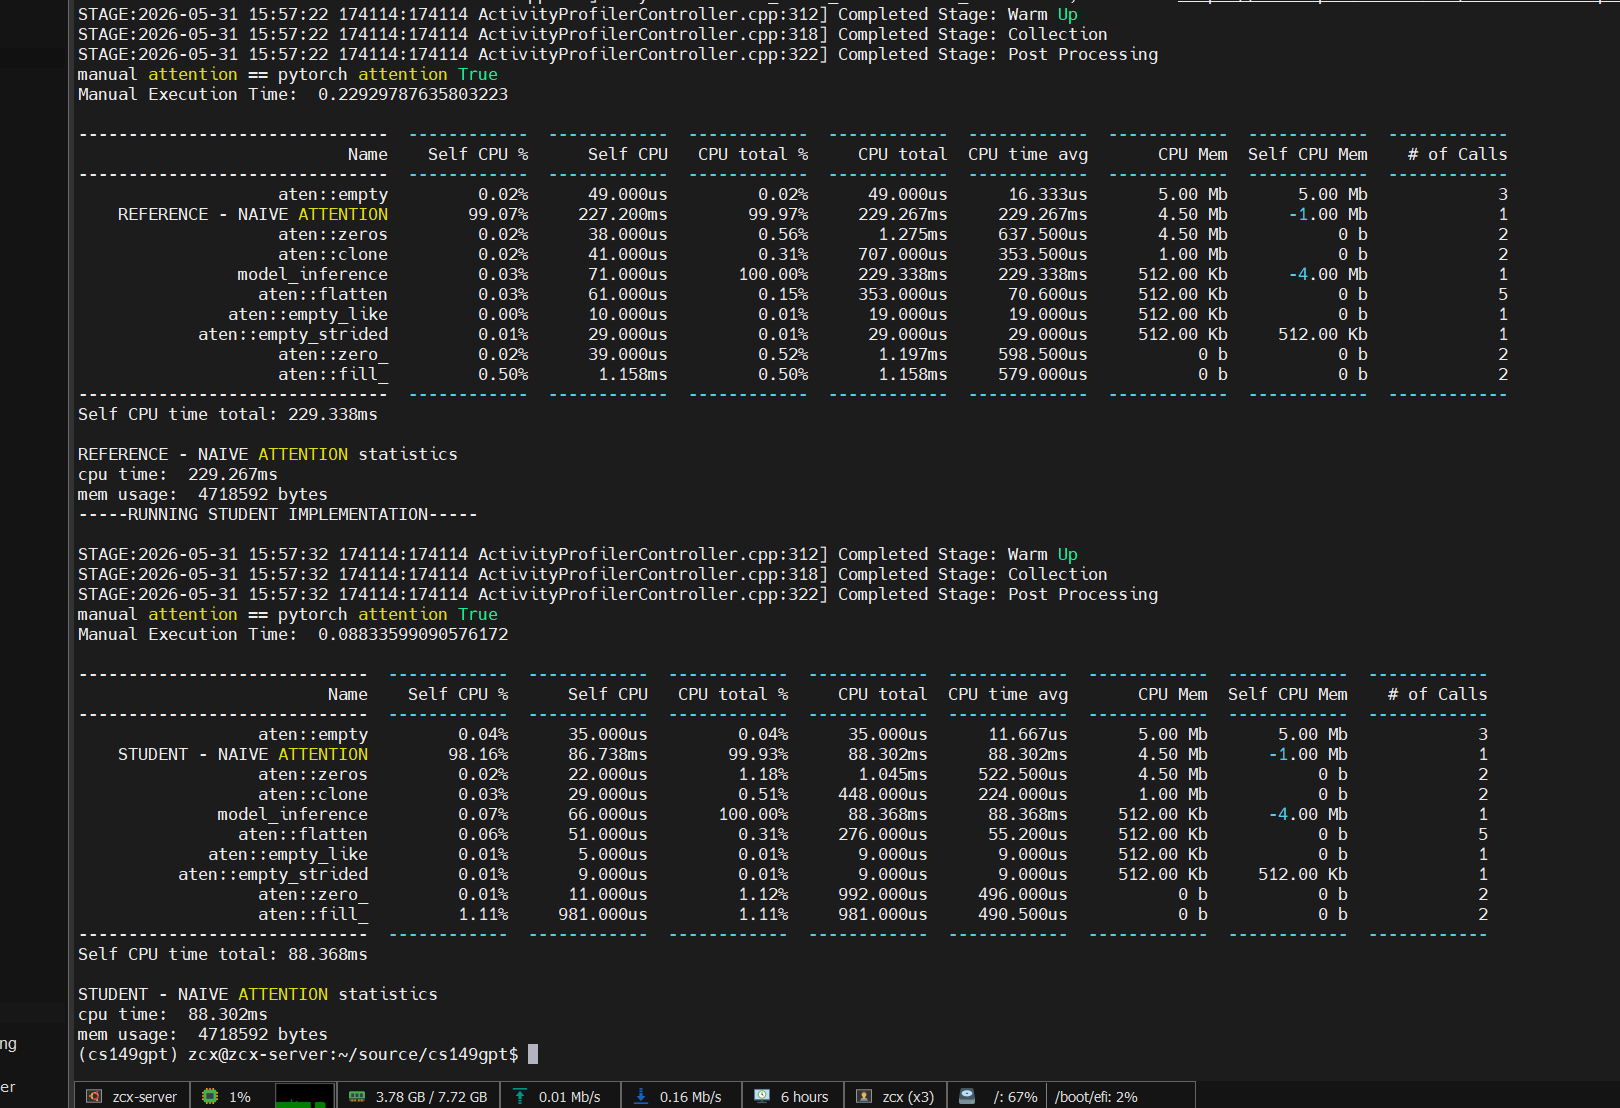Click the zcx (x3) users label
The width and height of the screenshot is (1620, 1108).
coord(908,1097)
